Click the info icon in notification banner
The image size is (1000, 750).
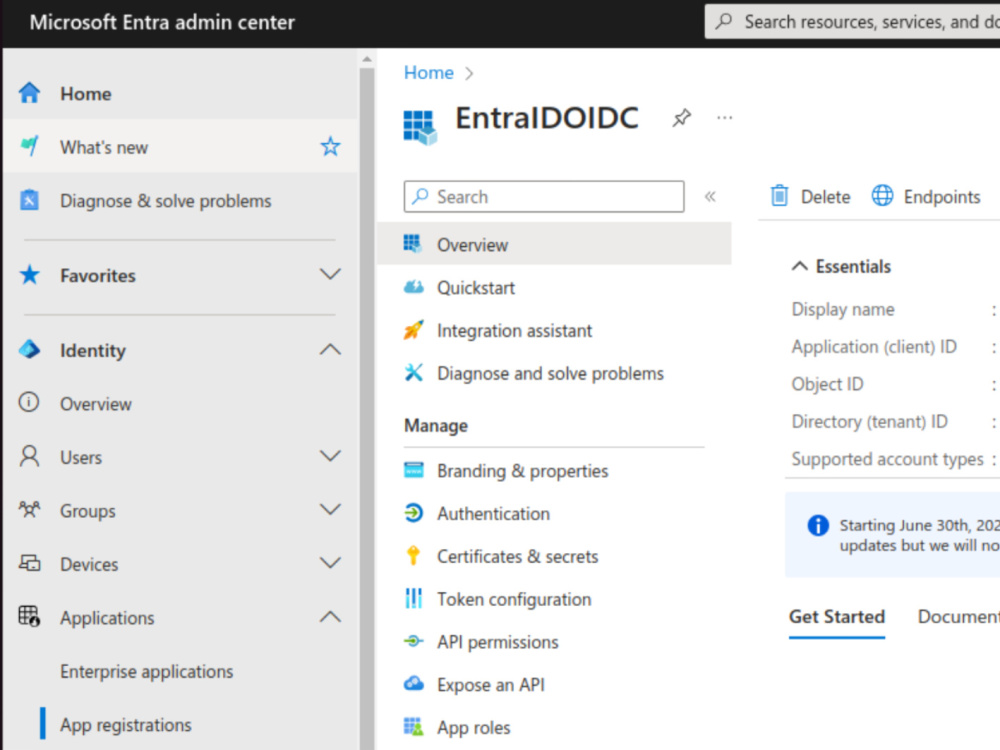[818, 526]
